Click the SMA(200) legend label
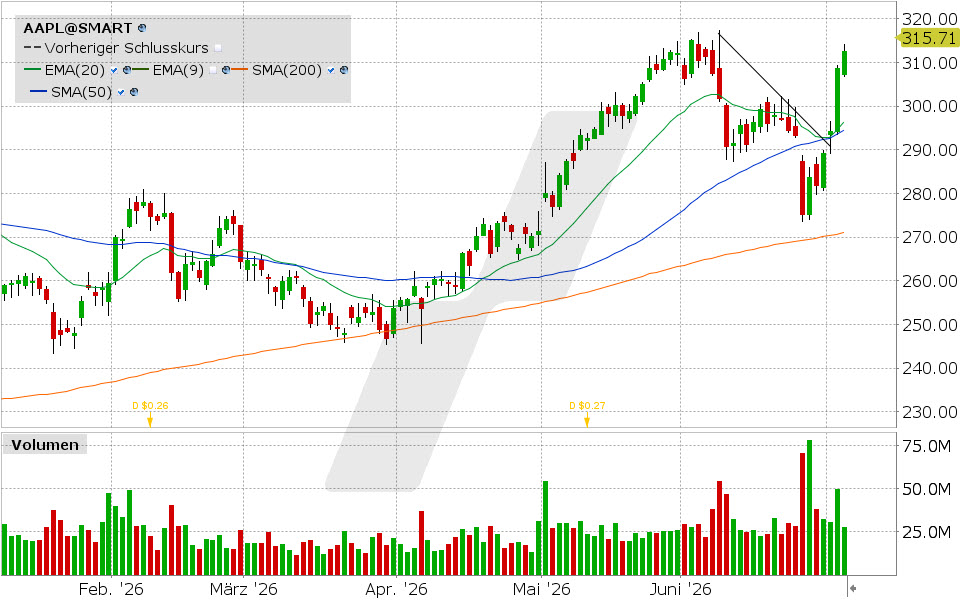 [287, 70]
